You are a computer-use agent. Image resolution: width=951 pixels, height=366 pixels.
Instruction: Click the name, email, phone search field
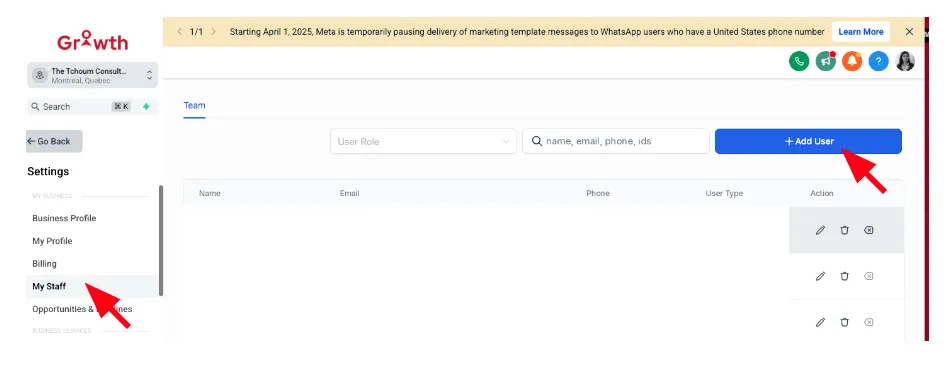point(616,141)
